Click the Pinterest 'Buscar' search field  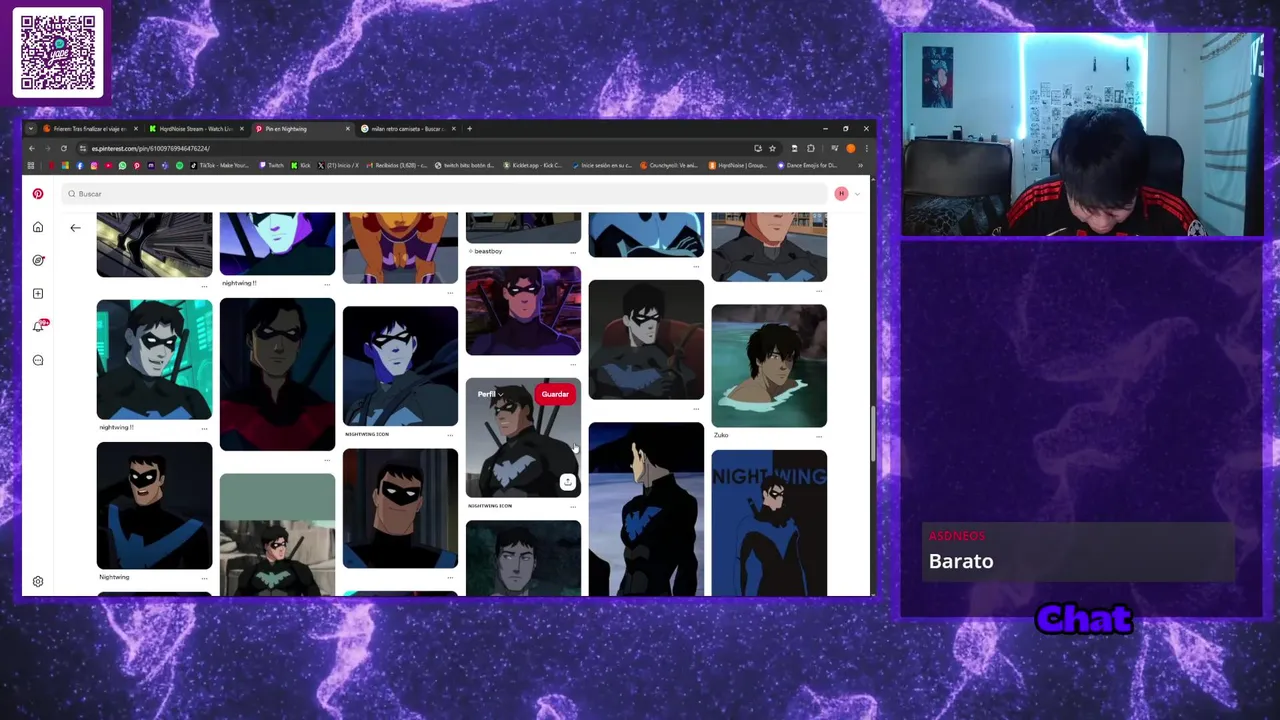pos(445,194)
